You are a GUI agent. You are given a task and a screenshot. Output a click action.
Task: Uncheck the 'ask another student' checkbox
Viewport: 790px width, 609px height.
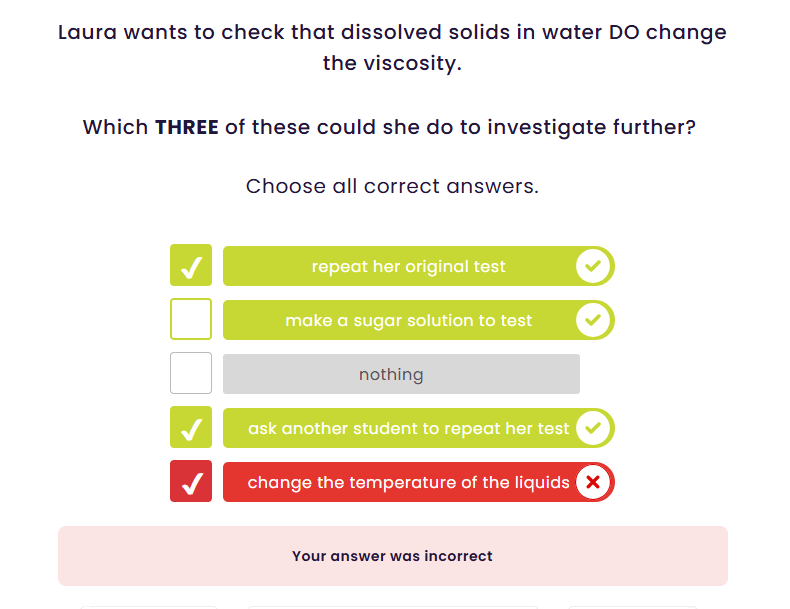coord(191,428)
